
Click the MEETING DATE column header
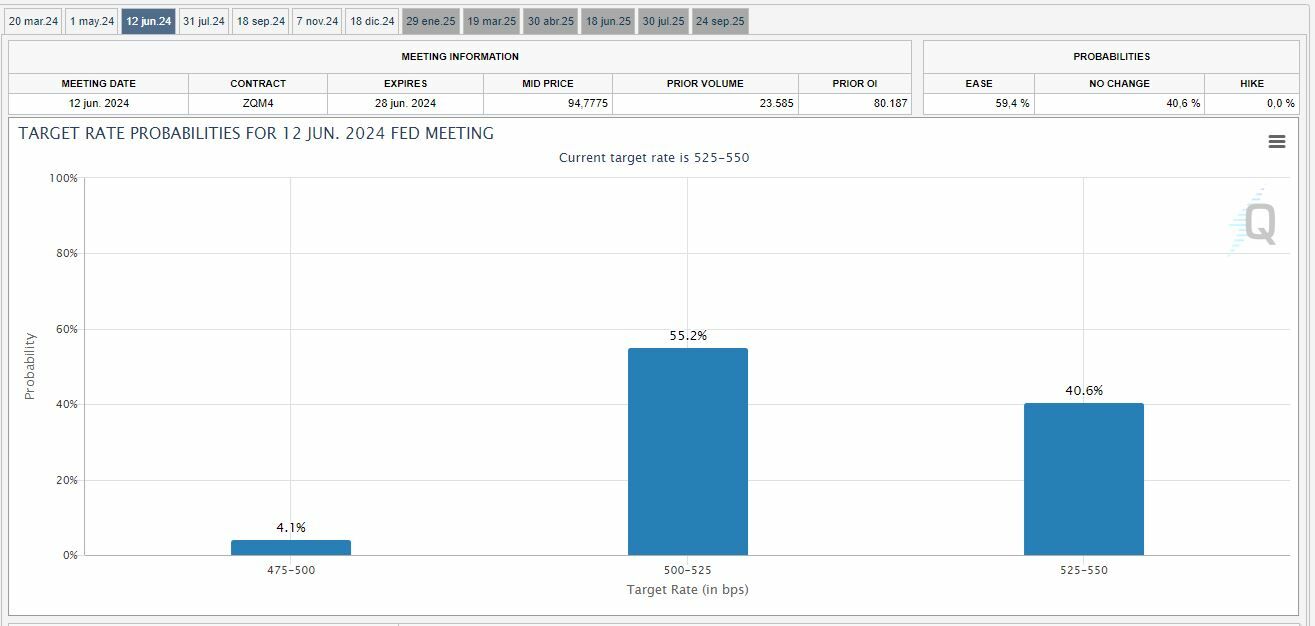(98, 84)
